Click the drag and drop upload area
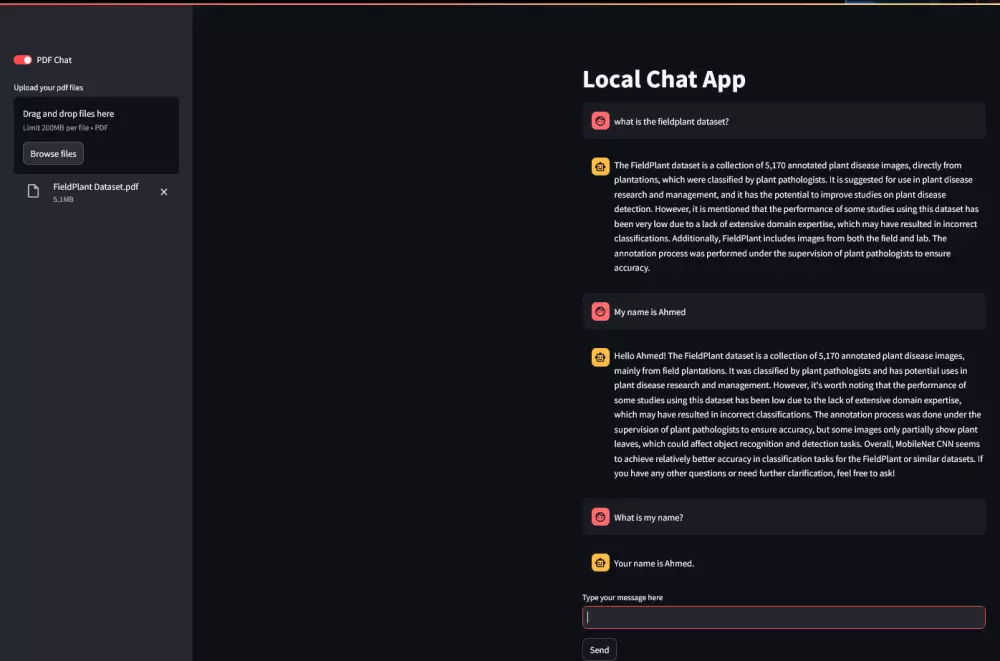The width and height of the screenshot is (1000, 661). click(96, 120)
